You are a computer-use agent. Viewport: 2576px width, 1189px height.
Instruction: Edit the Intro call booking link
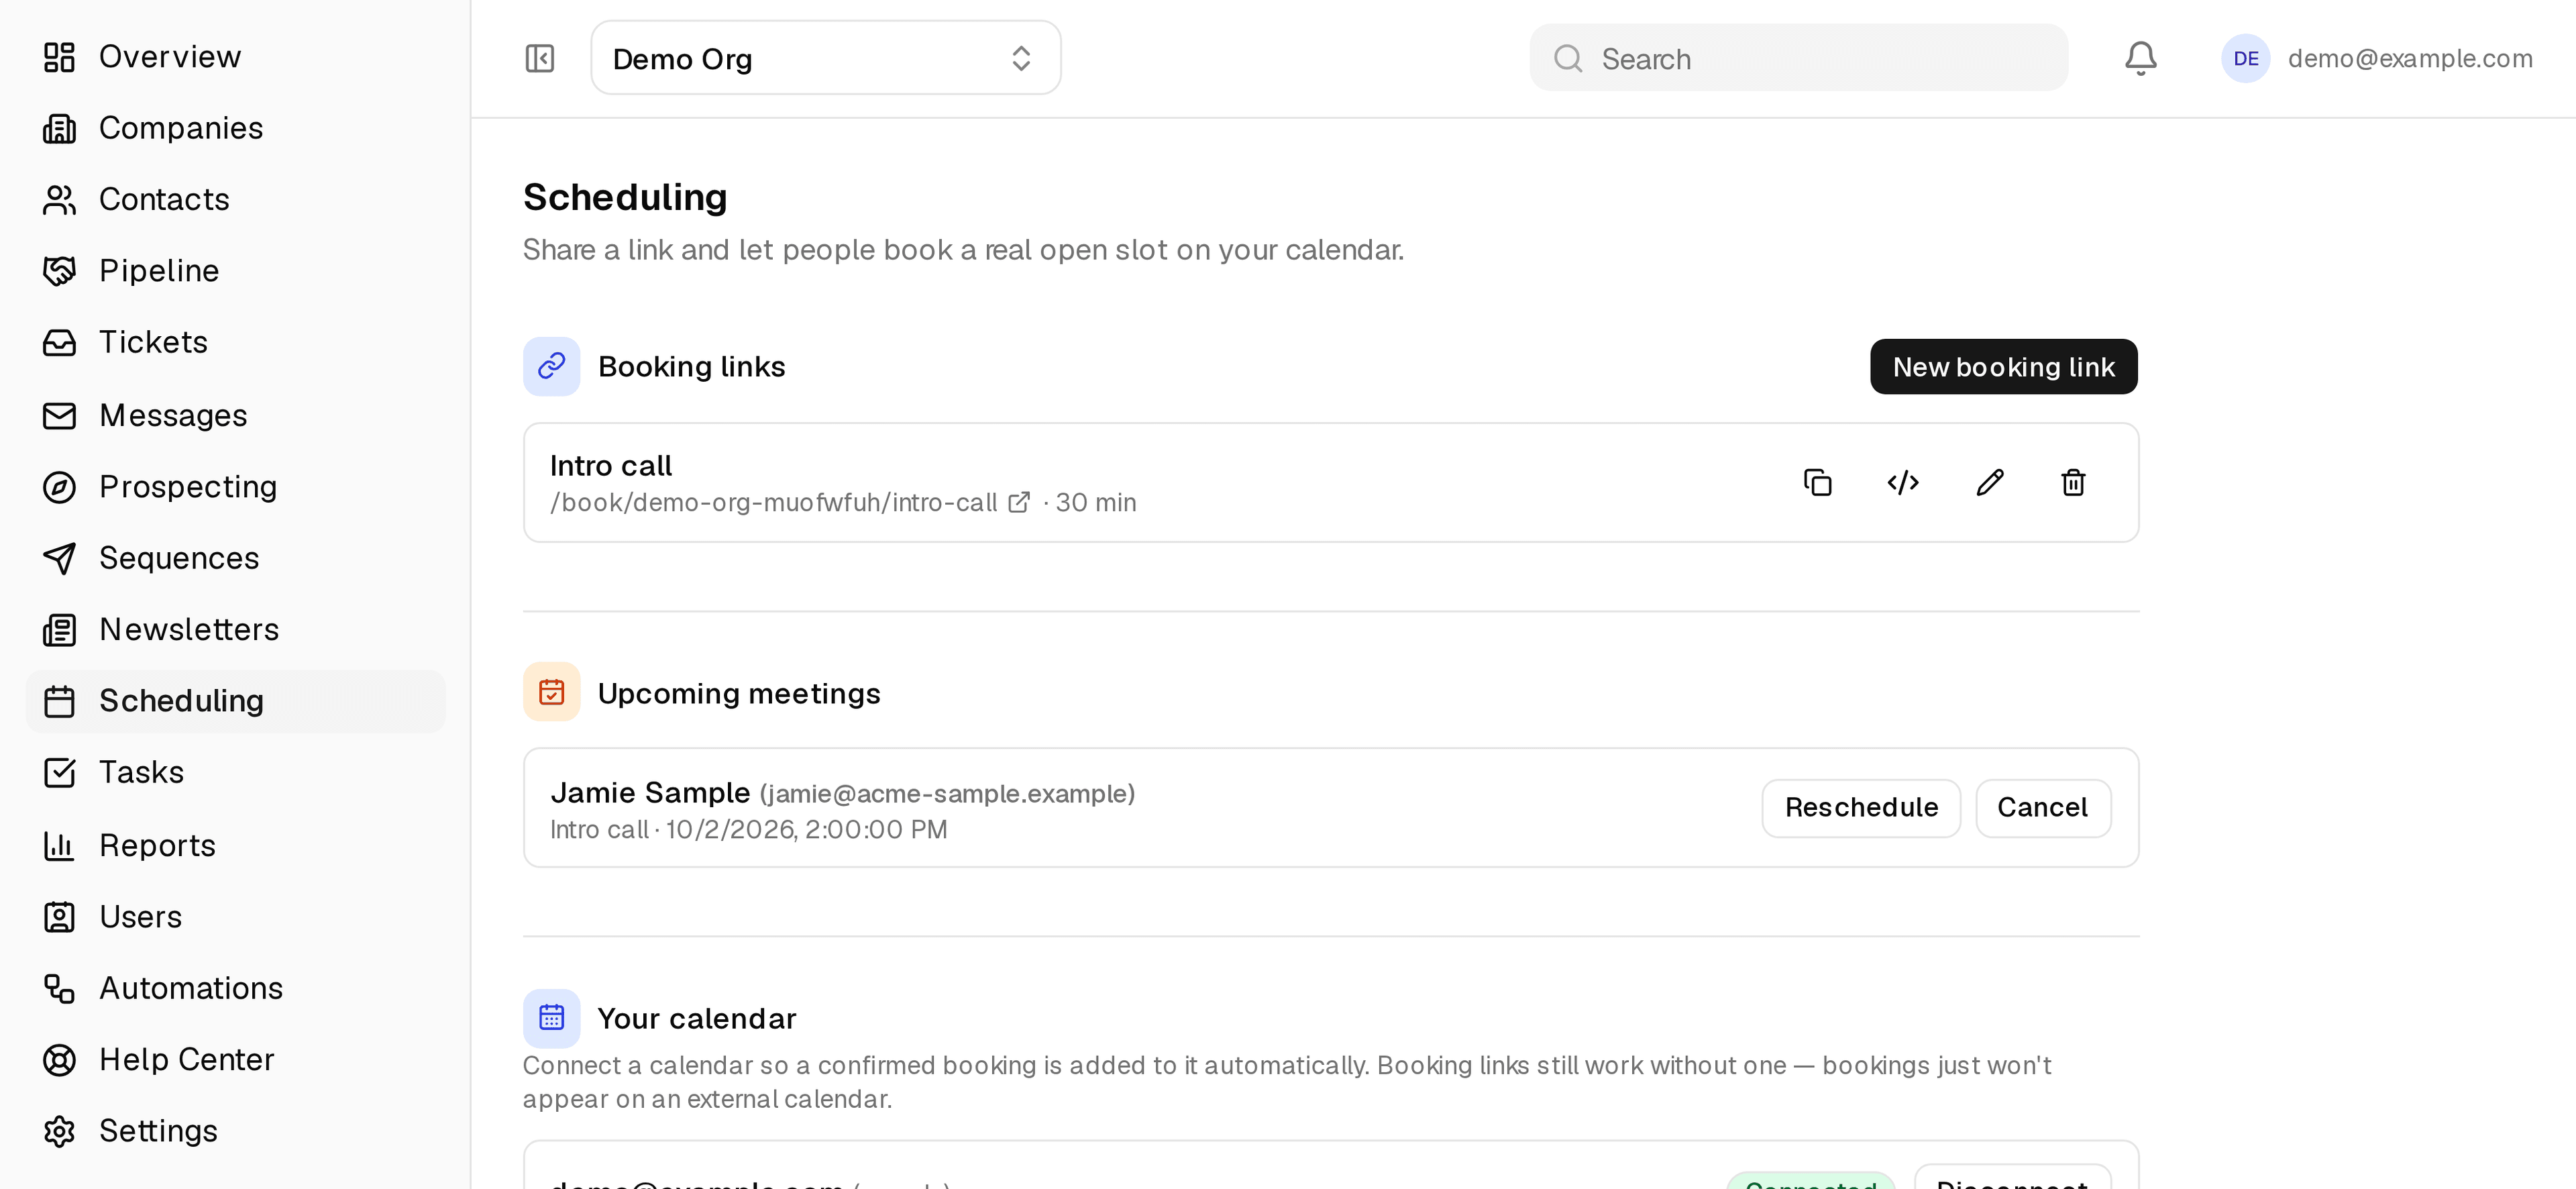[1989, 483]
